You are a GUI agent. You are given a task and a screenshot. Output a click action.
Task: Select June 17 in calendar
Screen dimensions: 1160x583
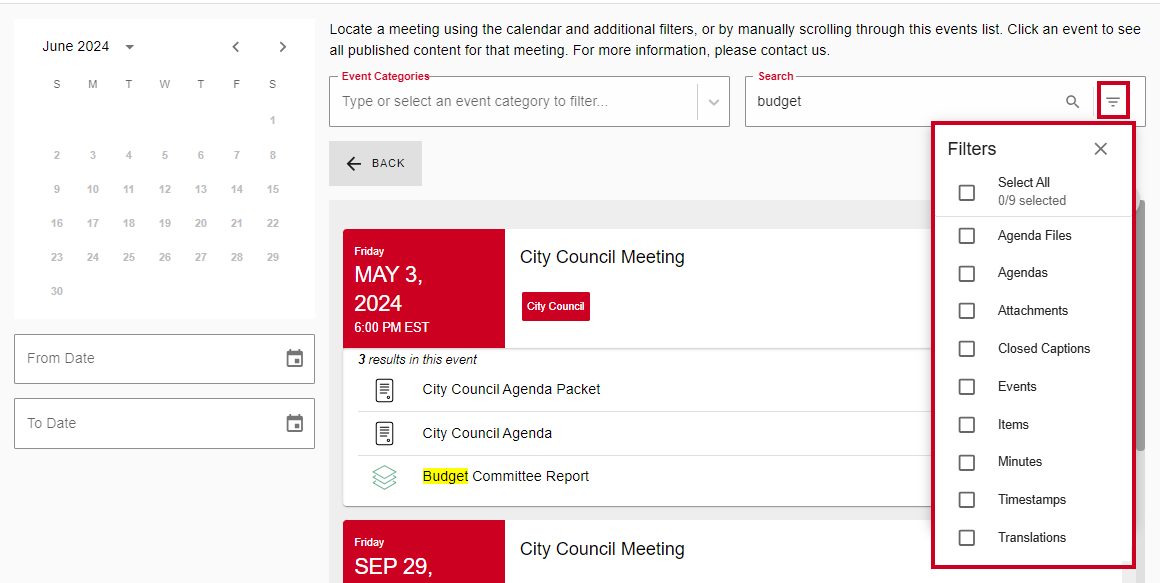click(92, 223)
